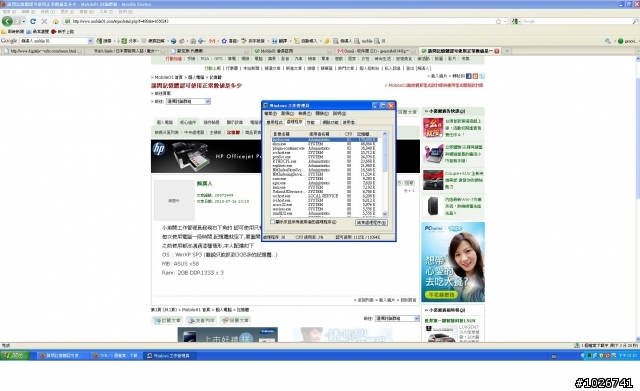This screenshot has width=640, height=391.
Task: Bookmark this page with the star icon
Action: coord(498,21)
